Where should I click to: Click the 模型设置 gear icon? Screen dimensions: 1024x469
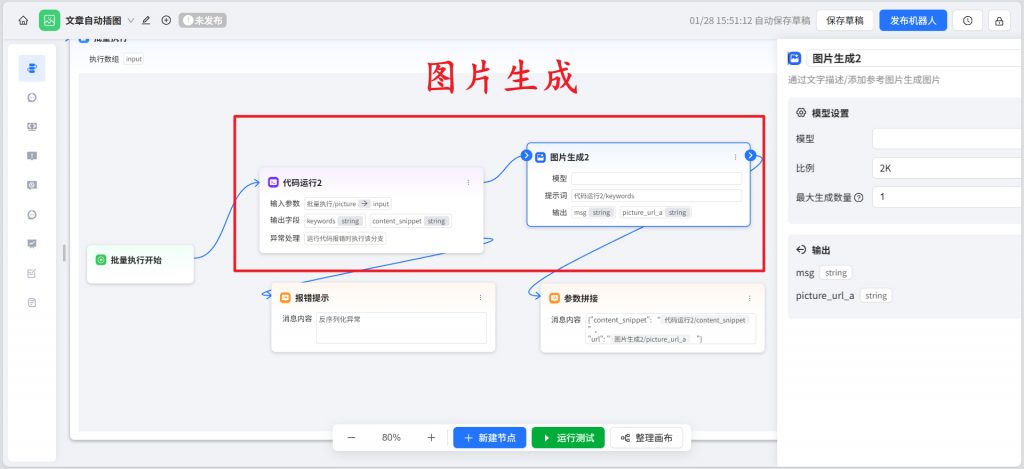pos(801,113)
